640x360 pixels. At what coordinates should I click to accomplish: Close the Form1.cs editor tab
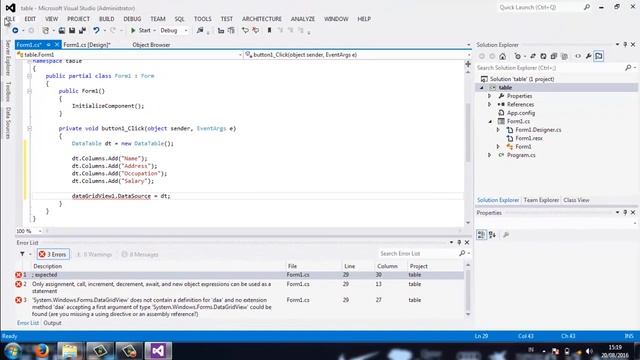[57, 44]
